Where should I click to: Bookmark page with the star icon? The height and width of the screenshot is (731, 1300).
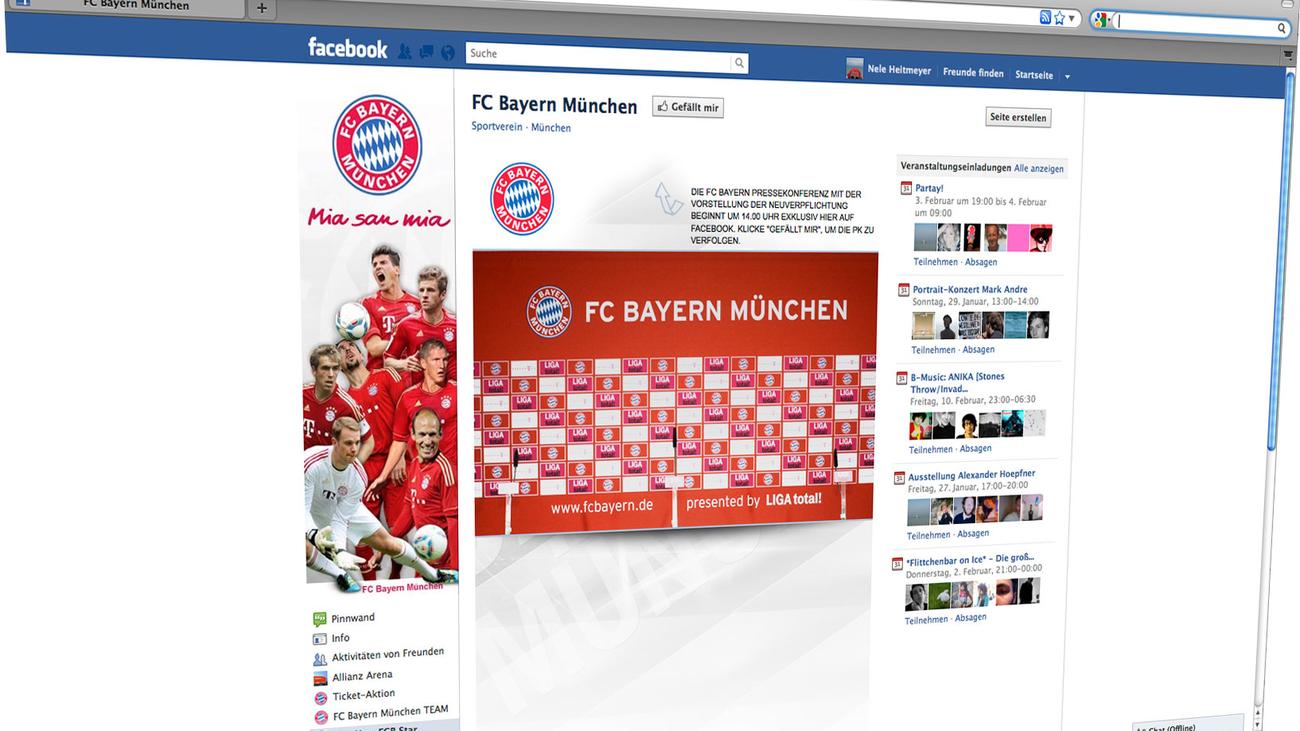click(x=1059, y=18)
